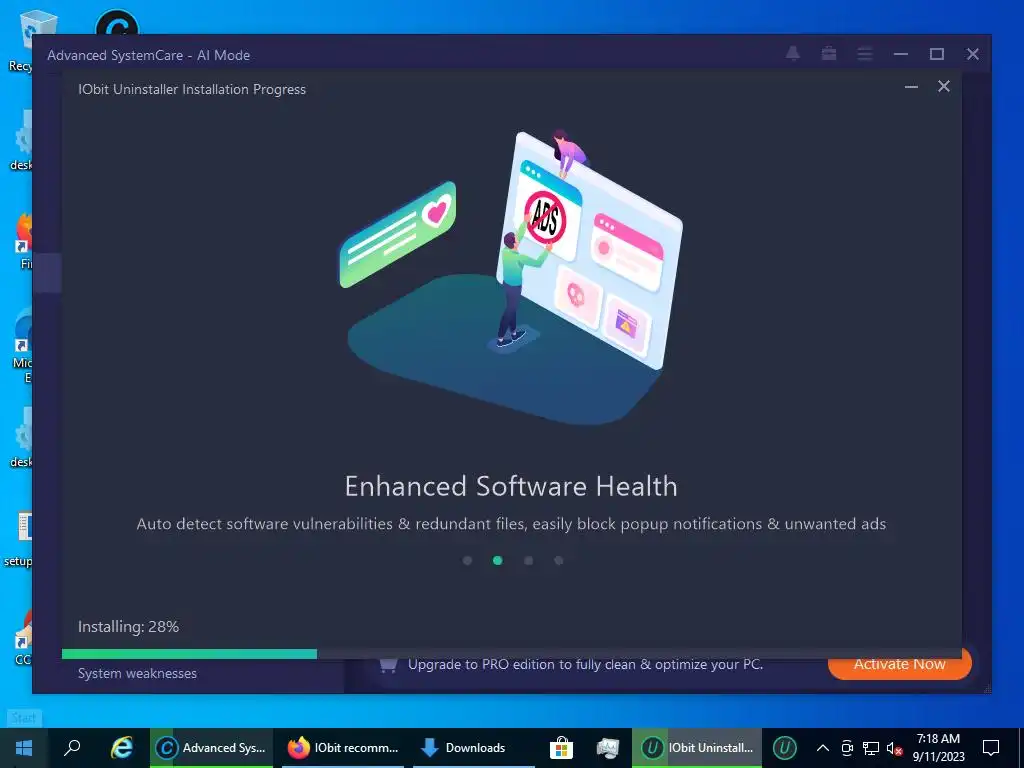Viewport: 1024px width, 768px height.
Task: Open the network tray icon
Action: point(871,748)
